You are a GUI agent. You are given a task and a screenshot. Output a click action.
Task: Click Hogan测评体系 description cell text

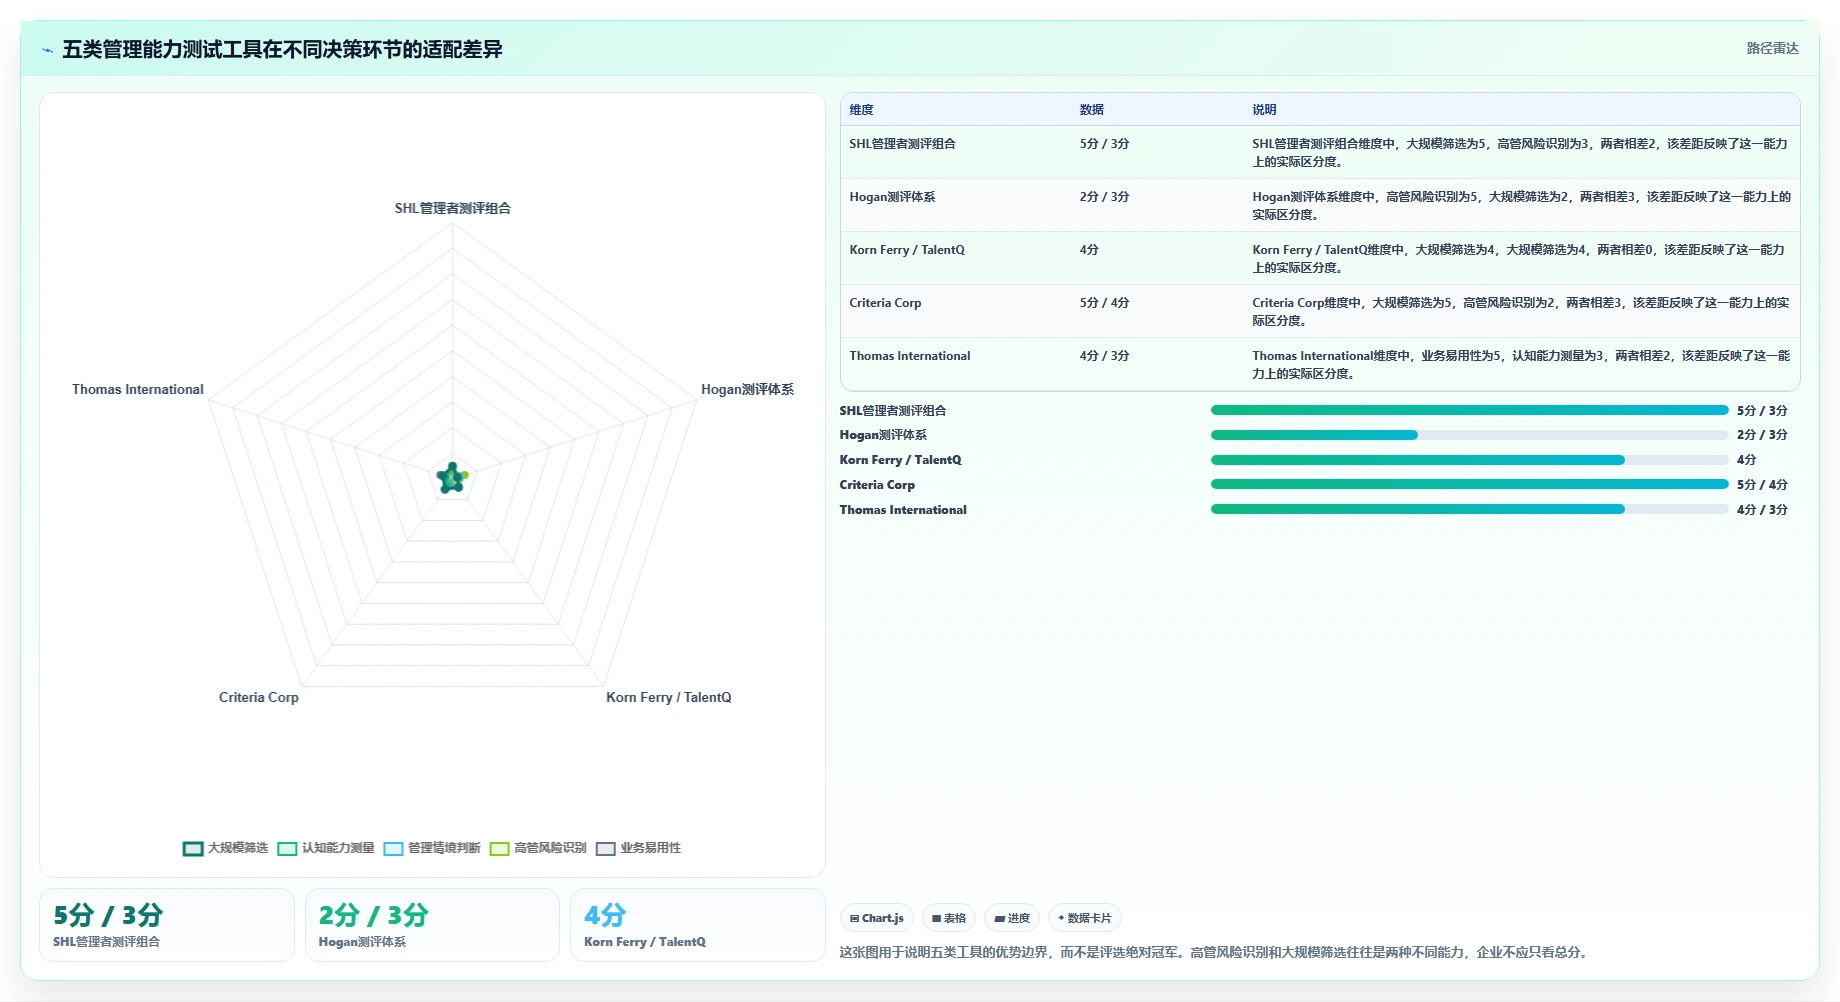click(1521, 205)
